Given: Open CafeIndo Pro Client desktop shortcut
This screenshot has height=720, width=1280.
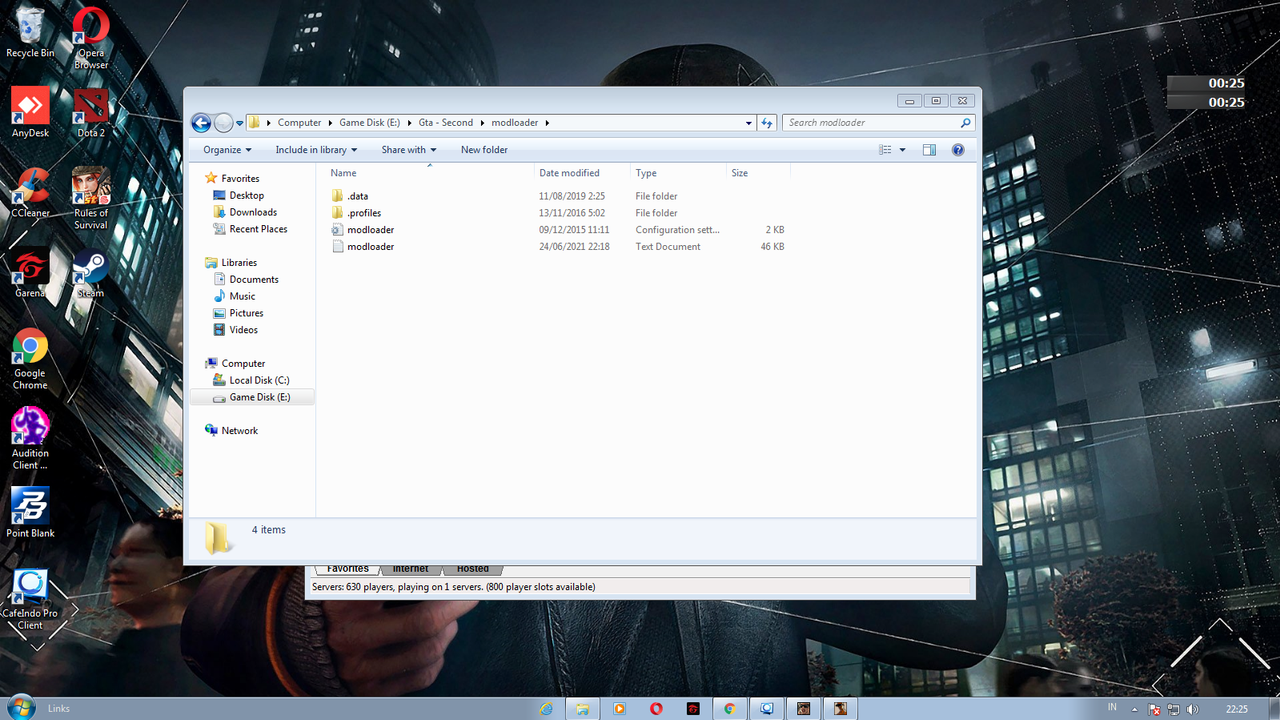Looking at the screenshot, I should pyautogui.click(x=30, y=598).
